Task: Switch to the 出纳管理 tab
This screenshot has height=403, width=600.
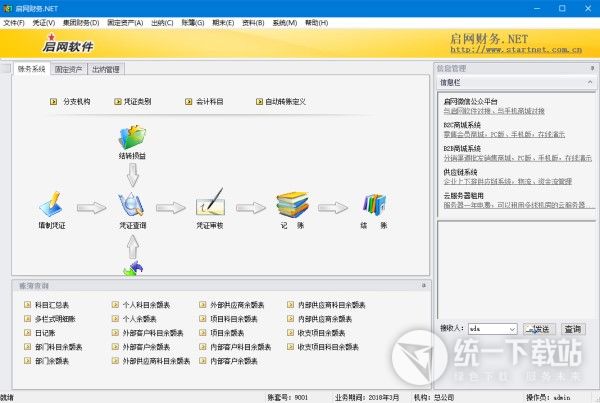Action: (x=105, y=70)
